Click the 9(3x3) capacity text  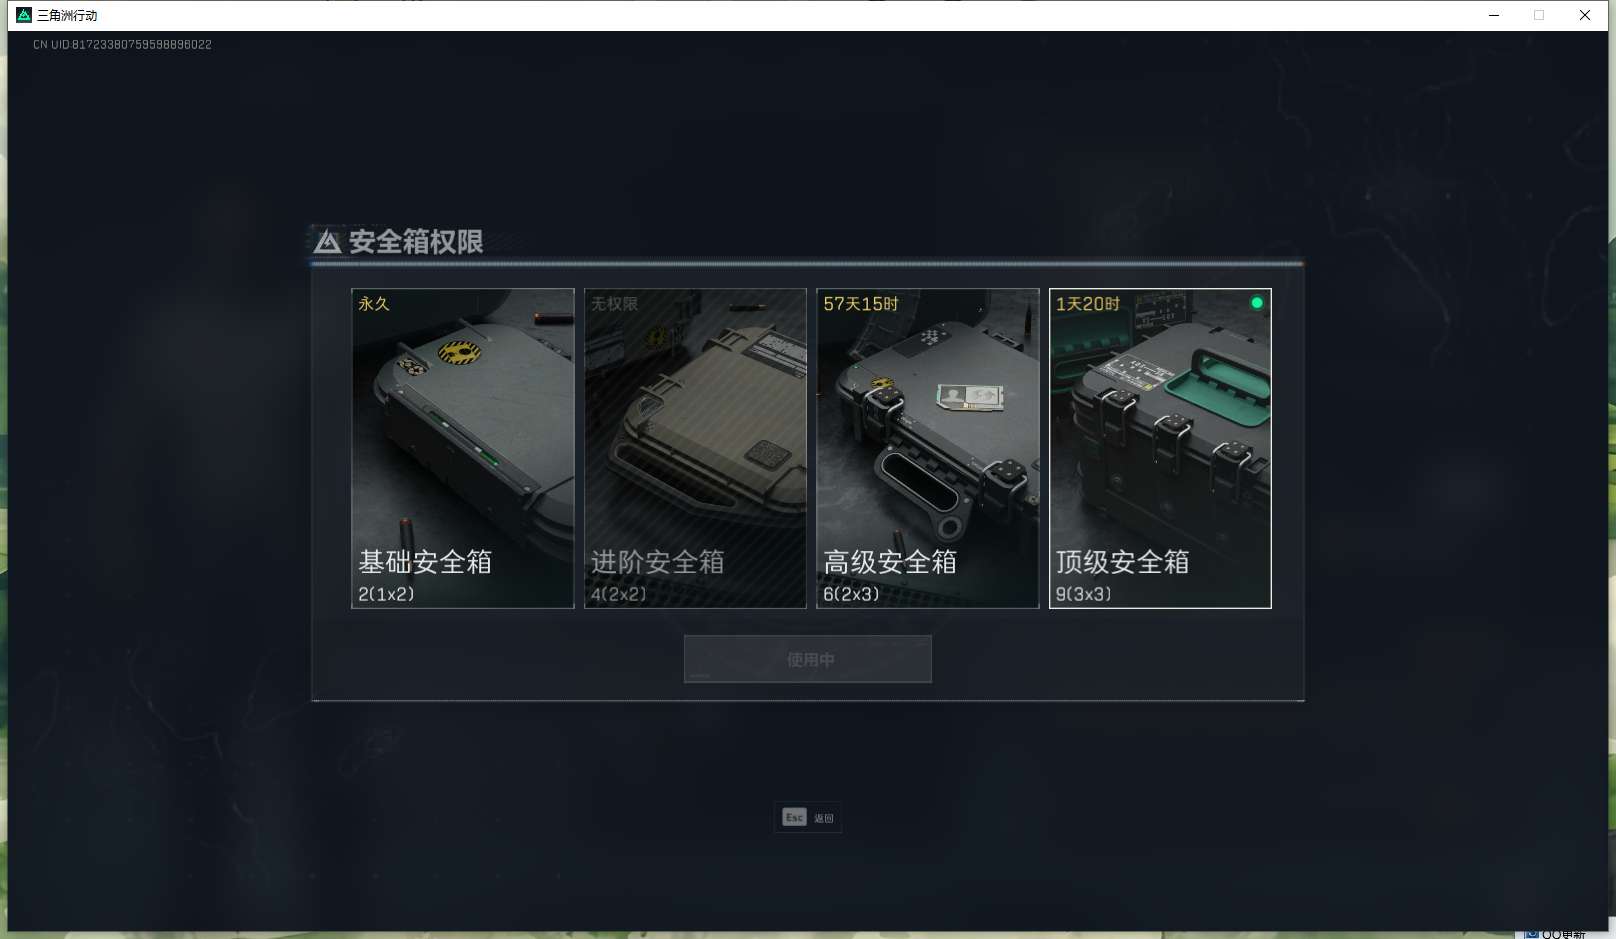tap(1083, 594)
